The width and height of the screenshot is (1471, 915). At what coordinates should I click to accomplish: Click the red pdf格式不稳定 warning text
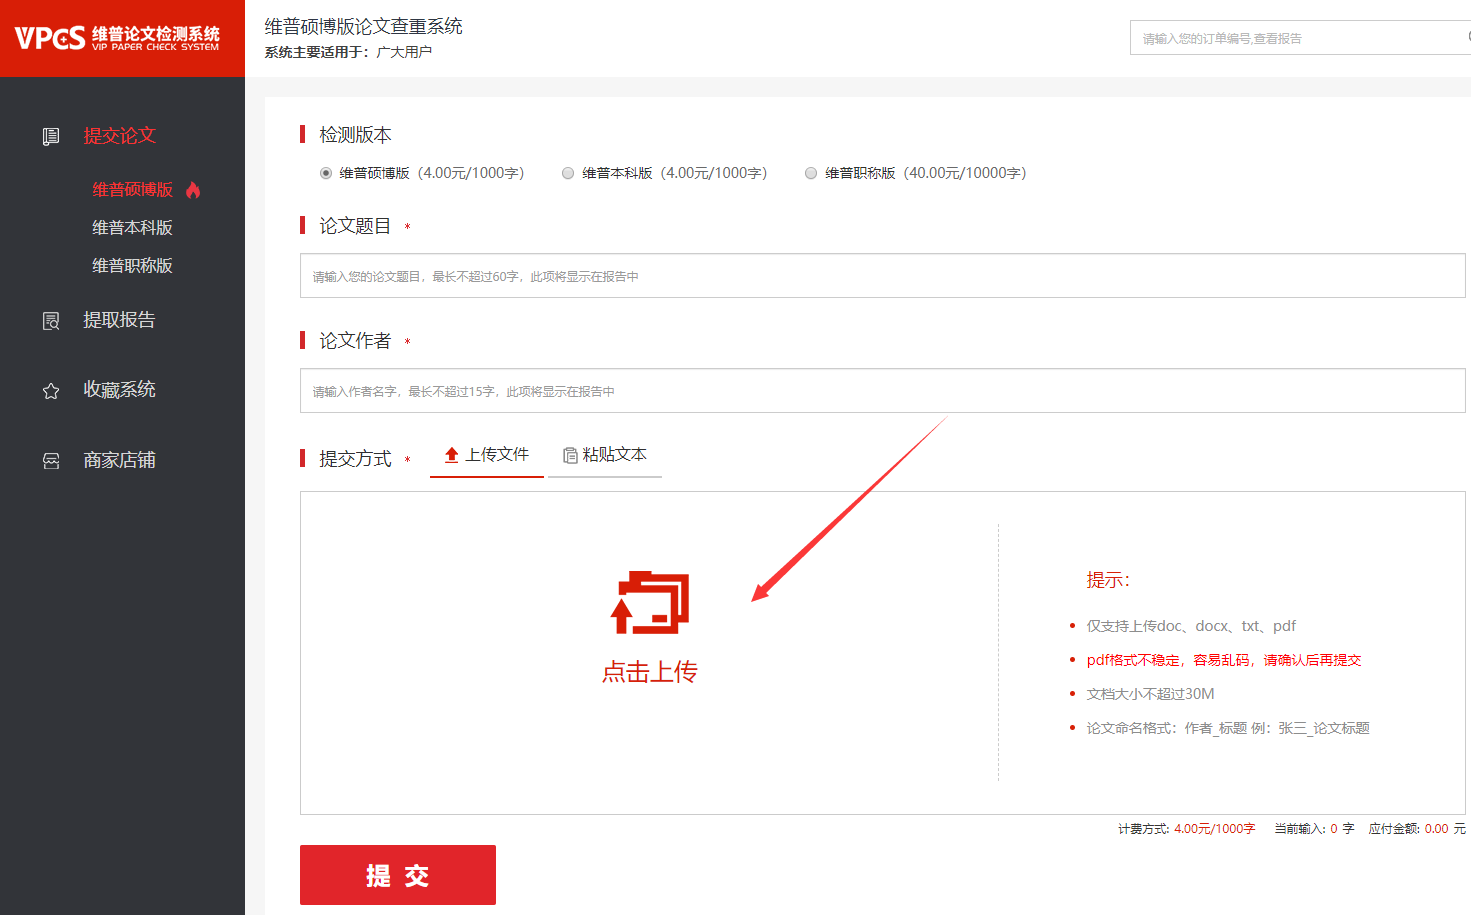[1224, 660]
